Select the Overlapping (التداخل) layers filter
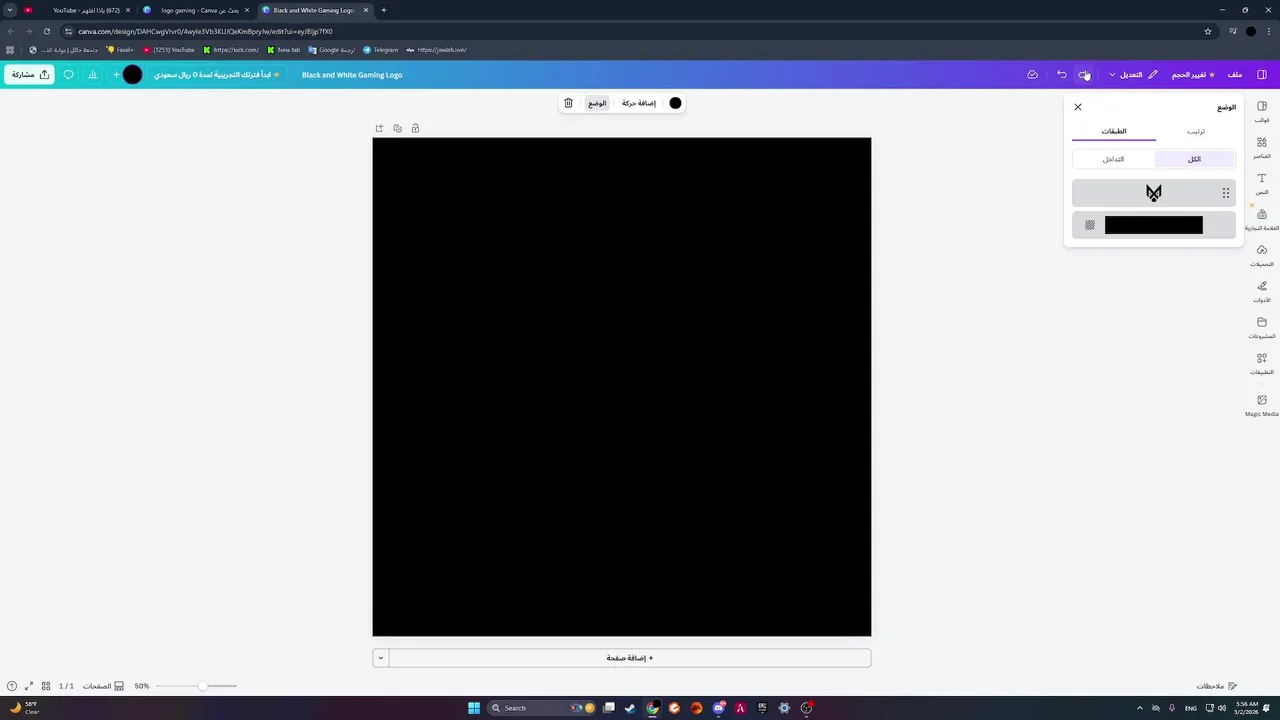Viewport: 1280px width, 720px height. [1113, 159]
